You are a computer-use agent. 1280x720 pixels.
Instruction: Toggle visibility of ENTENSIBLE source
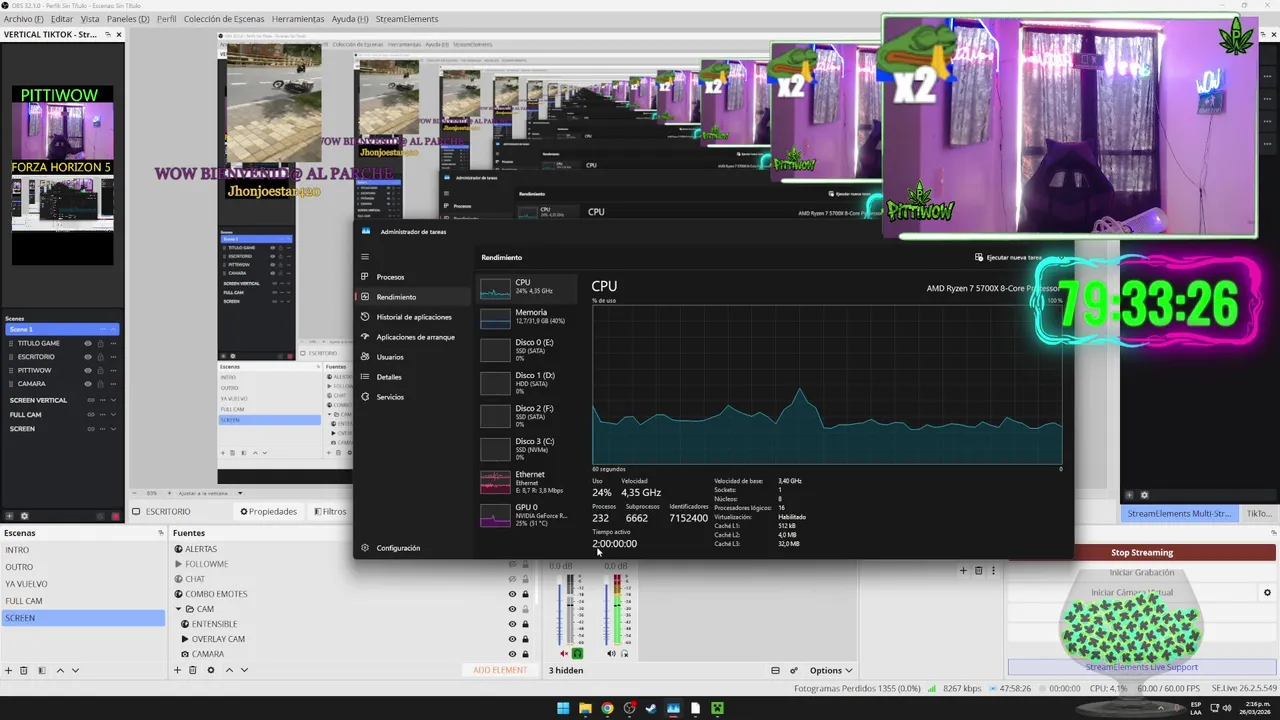(x=512, y=624)
